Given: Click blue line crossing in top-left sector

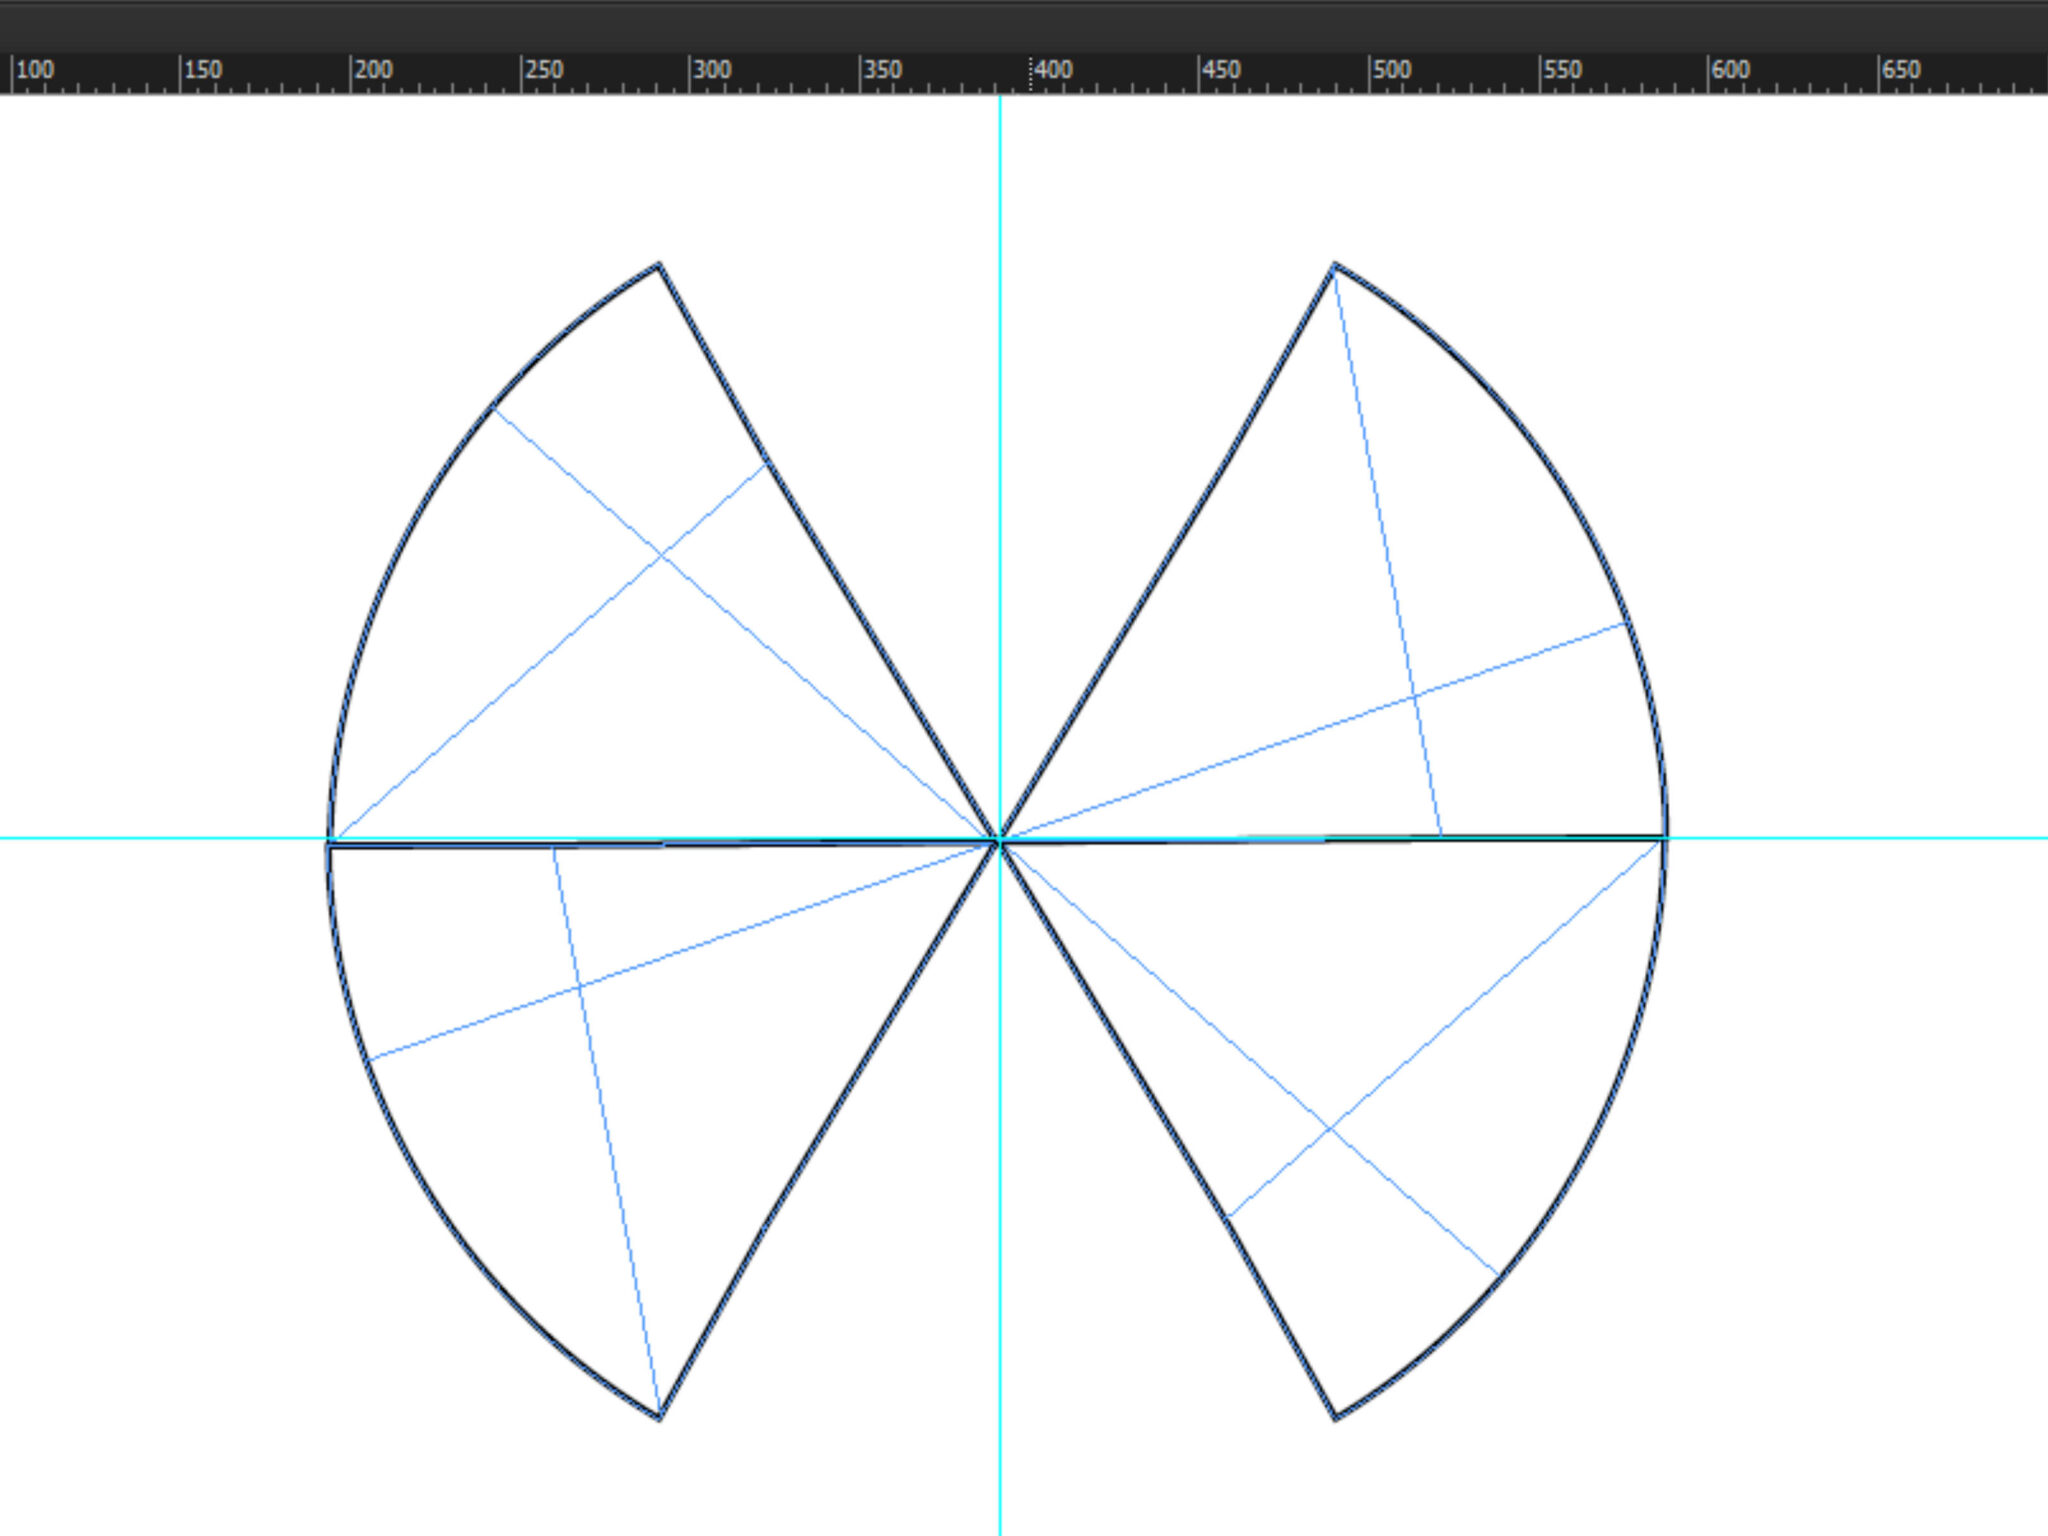Looking at the screenshot, I should coord(661,553).
